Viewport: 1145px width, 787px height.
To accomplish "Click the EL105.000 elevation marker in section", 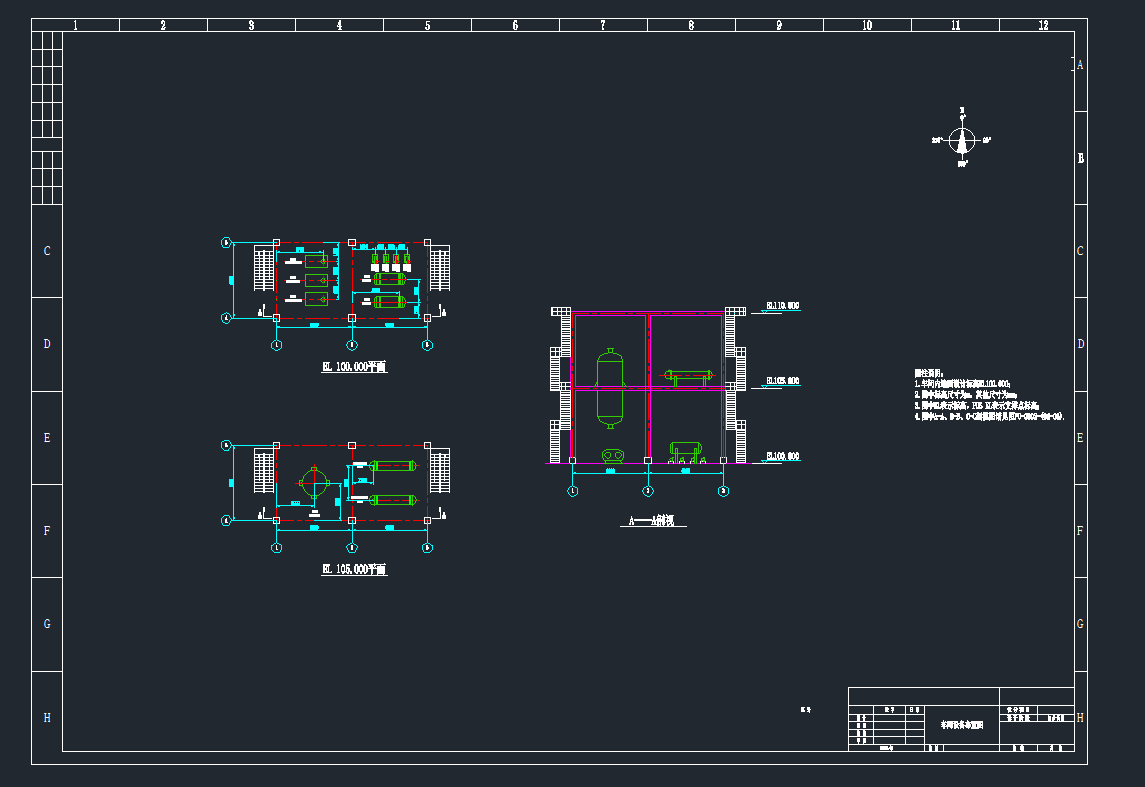I will pyautogui.click(x=782, y=381).
